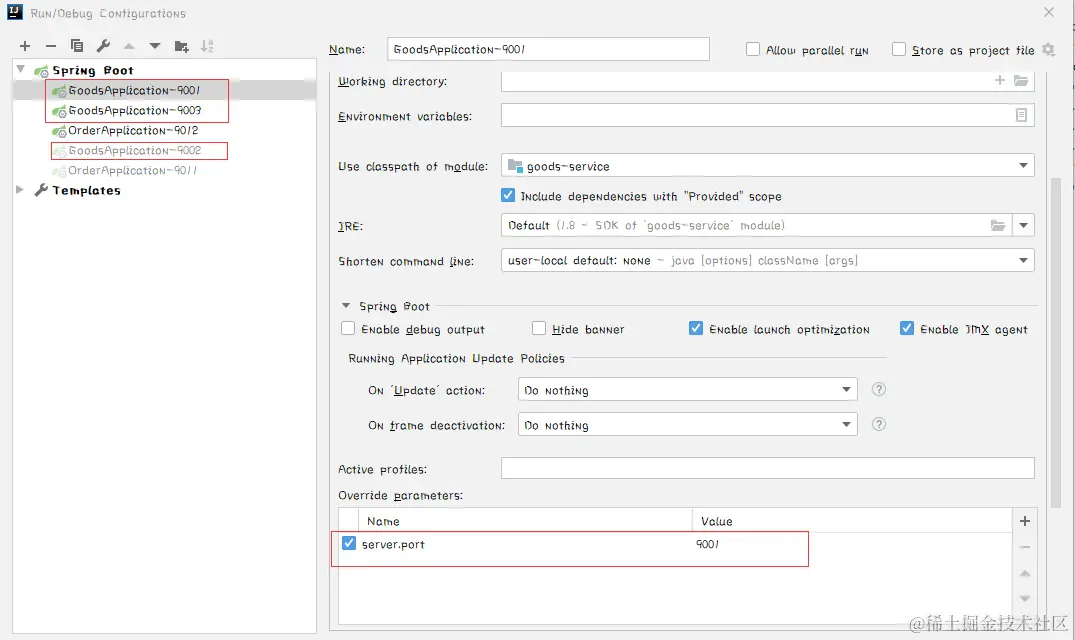The height and width of the screenshot is (640, 1075).
Task: Collapse the Spring Boot tree node
Action: pos(21,69)
